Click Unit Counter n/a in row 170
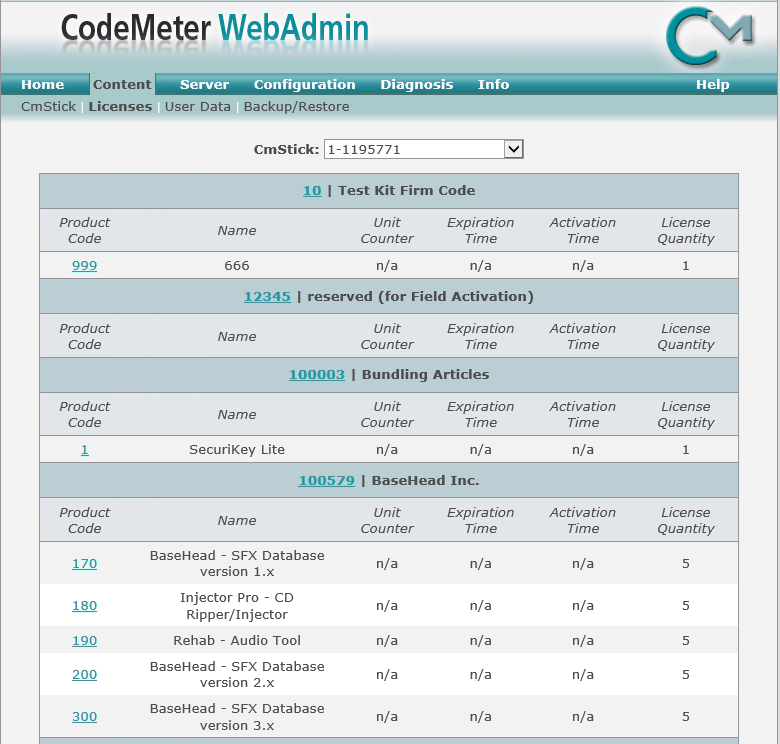Image resolution: width=780 pixels, height=744 pixels. (387, 563)
